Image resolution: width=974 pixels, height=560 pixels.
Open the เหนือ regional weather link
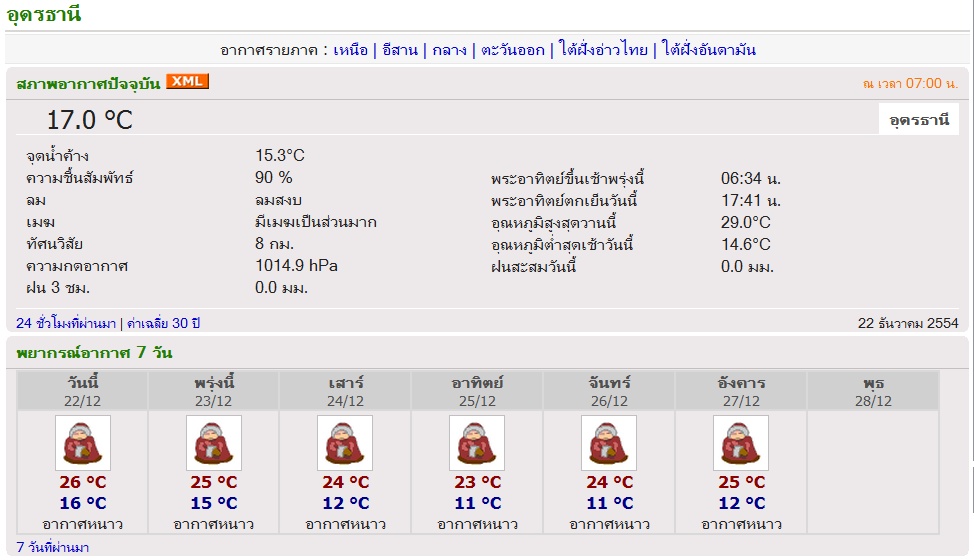coord(350,50)
